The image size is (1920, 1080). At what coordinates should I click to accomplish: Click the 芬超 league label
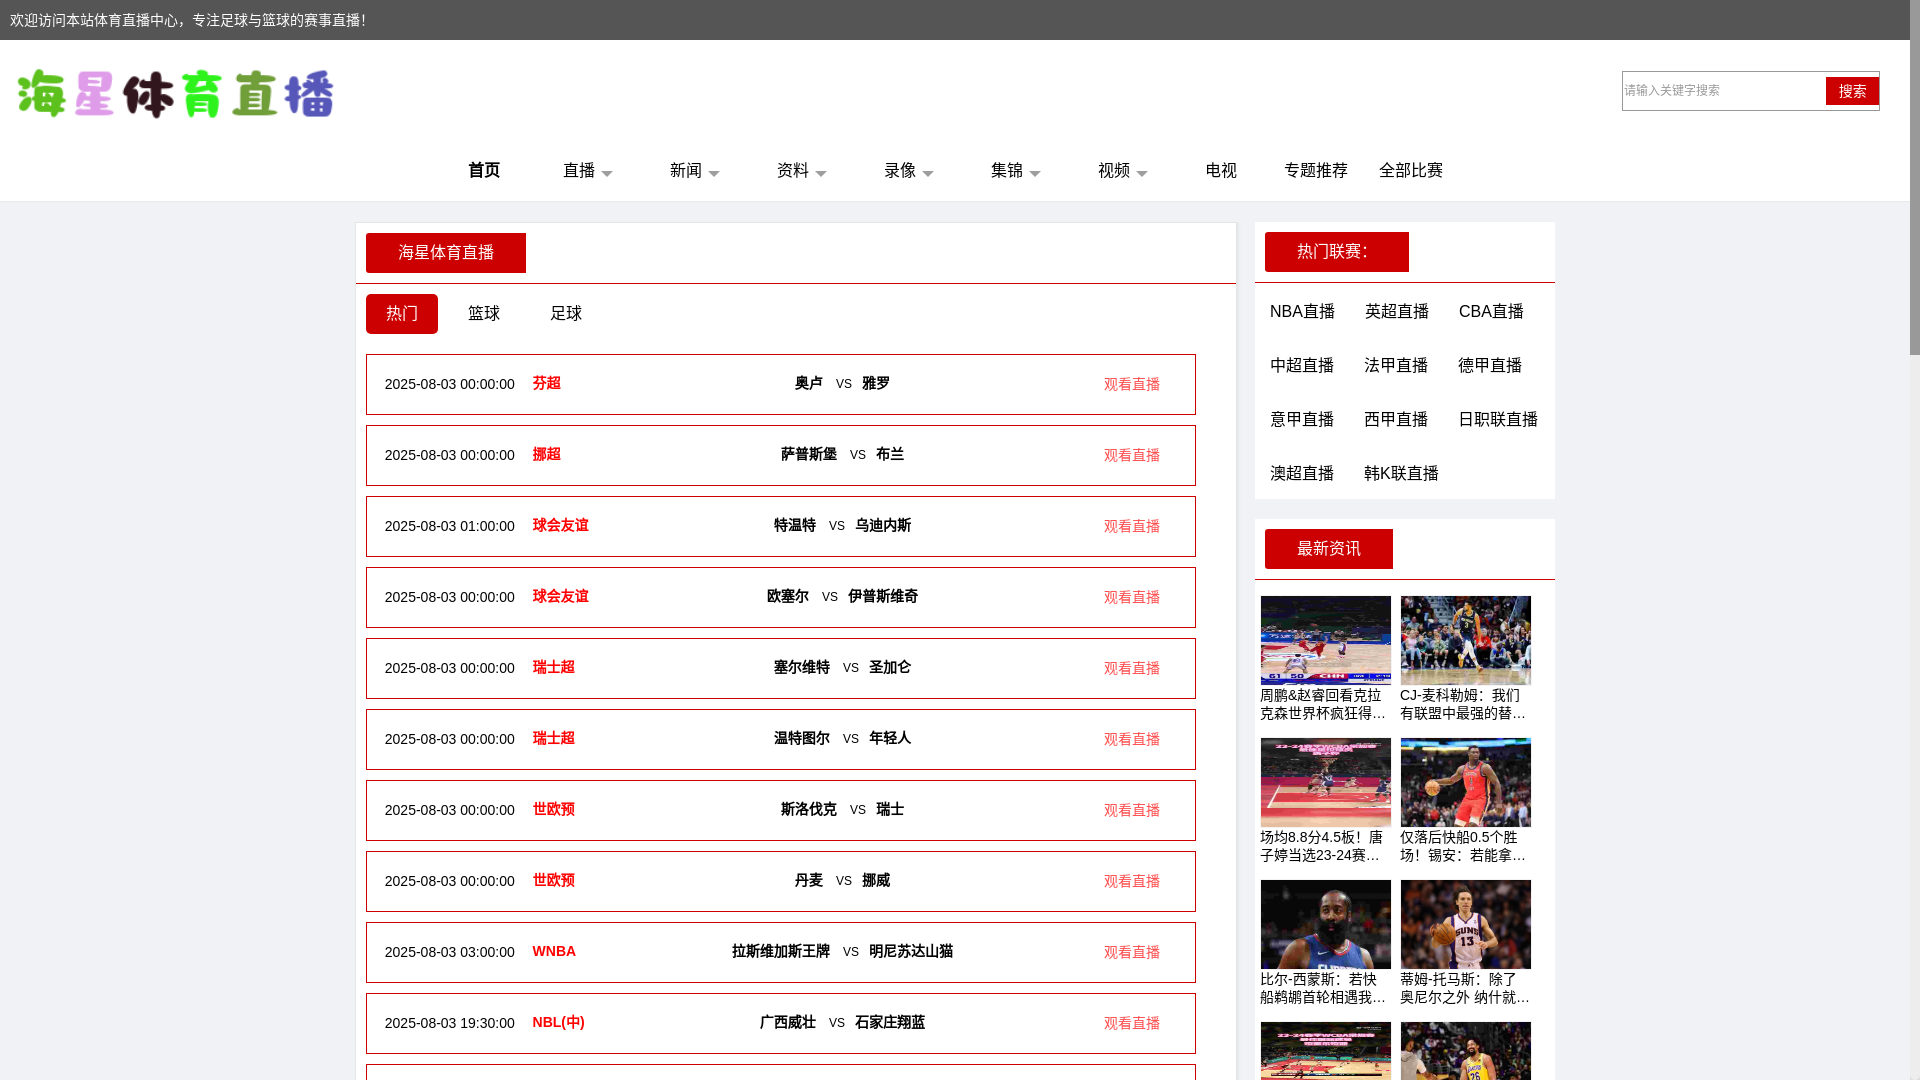point(547,384)
